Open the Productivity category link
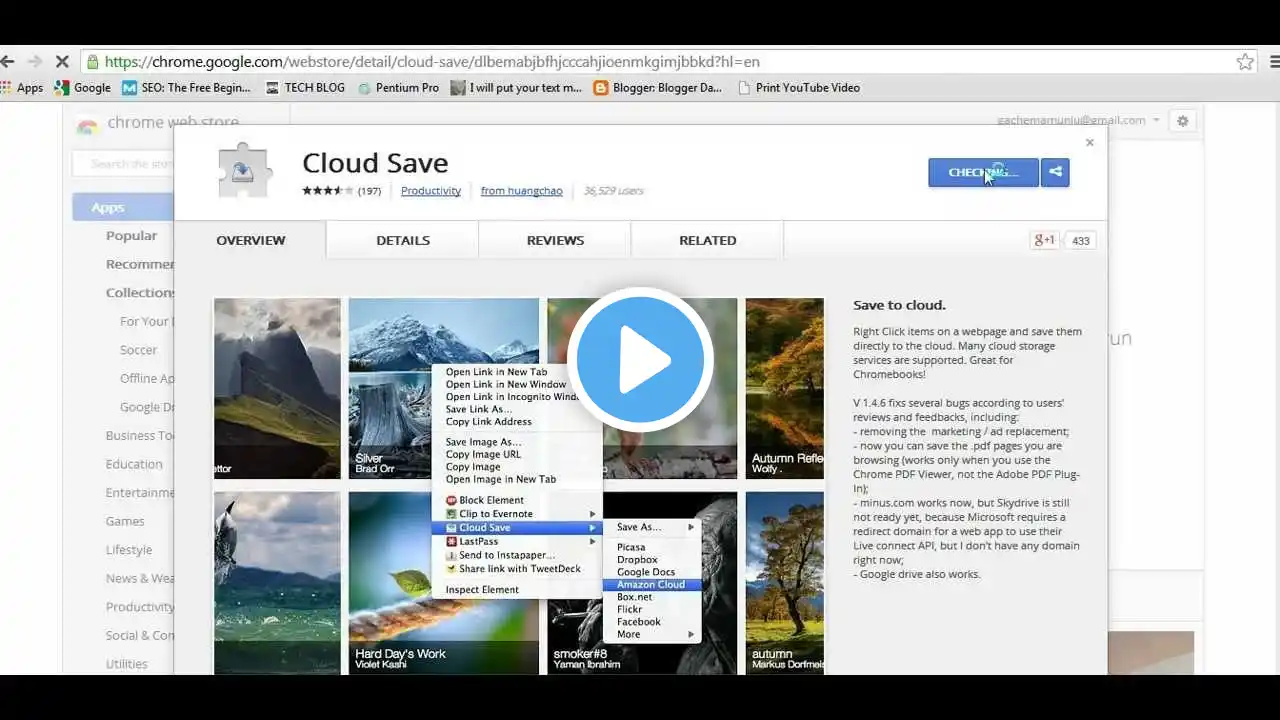This screenshot has width=1280, height=720. pos(431,191)
